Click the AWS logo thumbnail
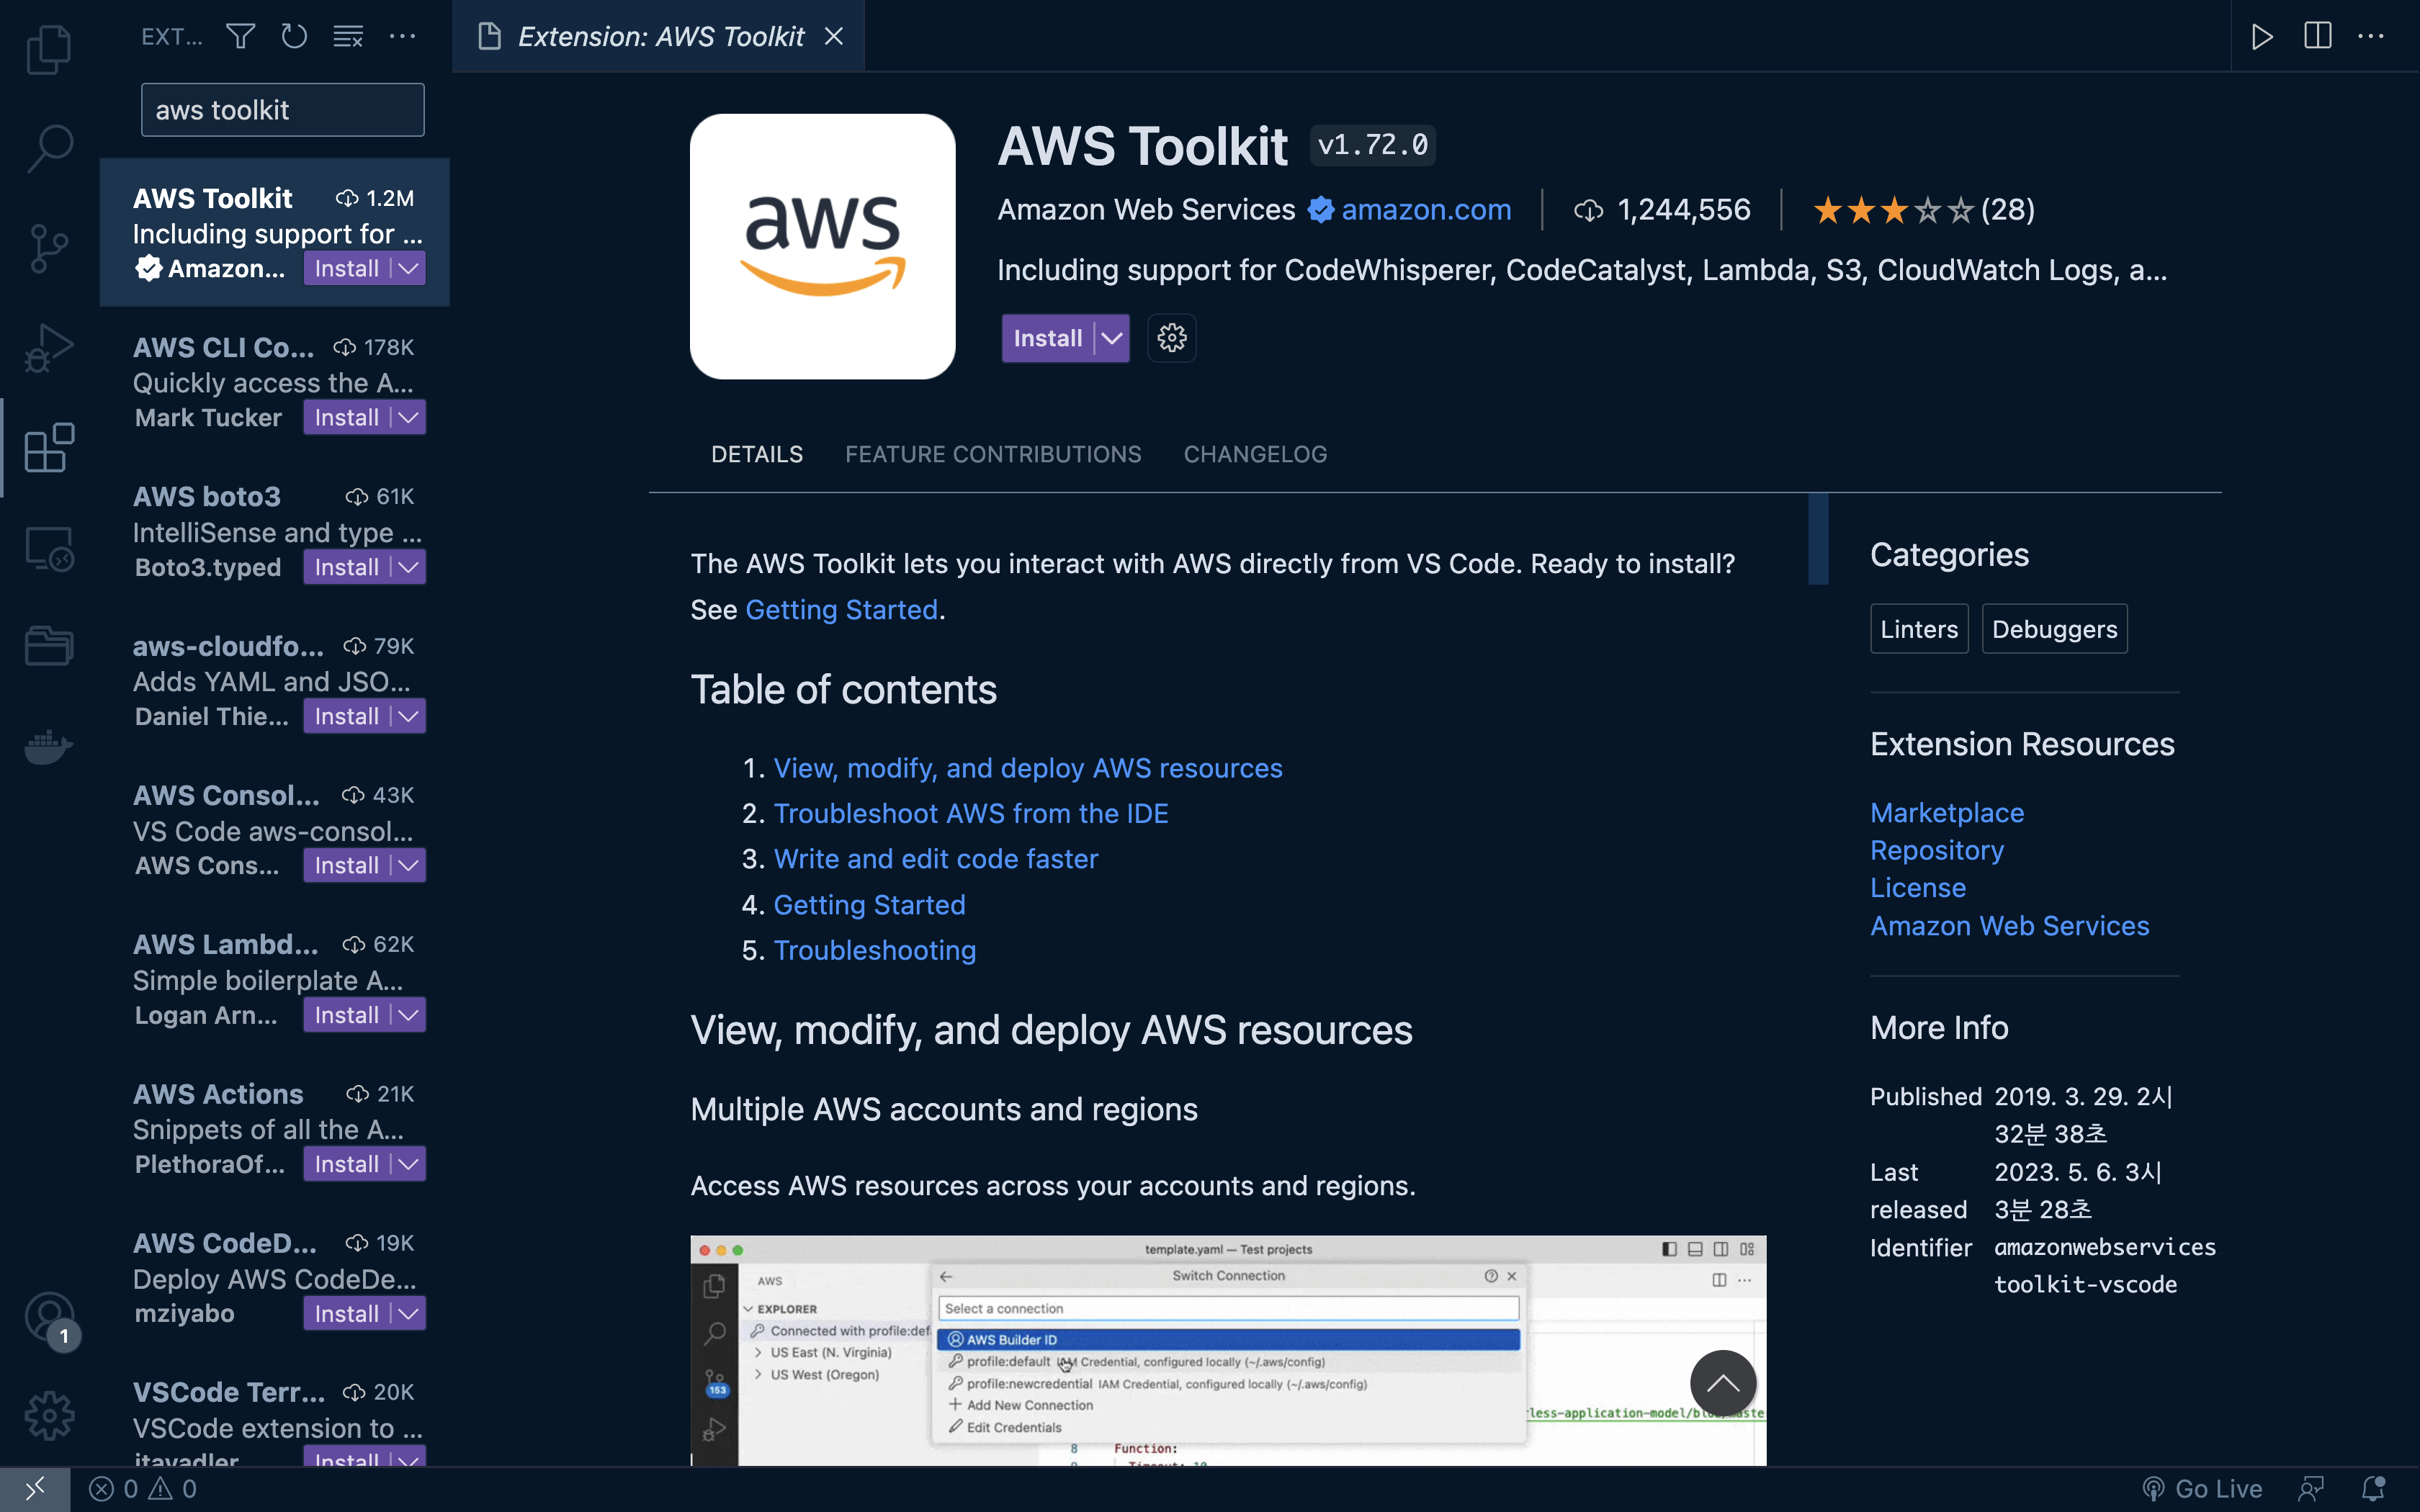This screenshot has height=1512, width=2420. (x=822, y=246)
